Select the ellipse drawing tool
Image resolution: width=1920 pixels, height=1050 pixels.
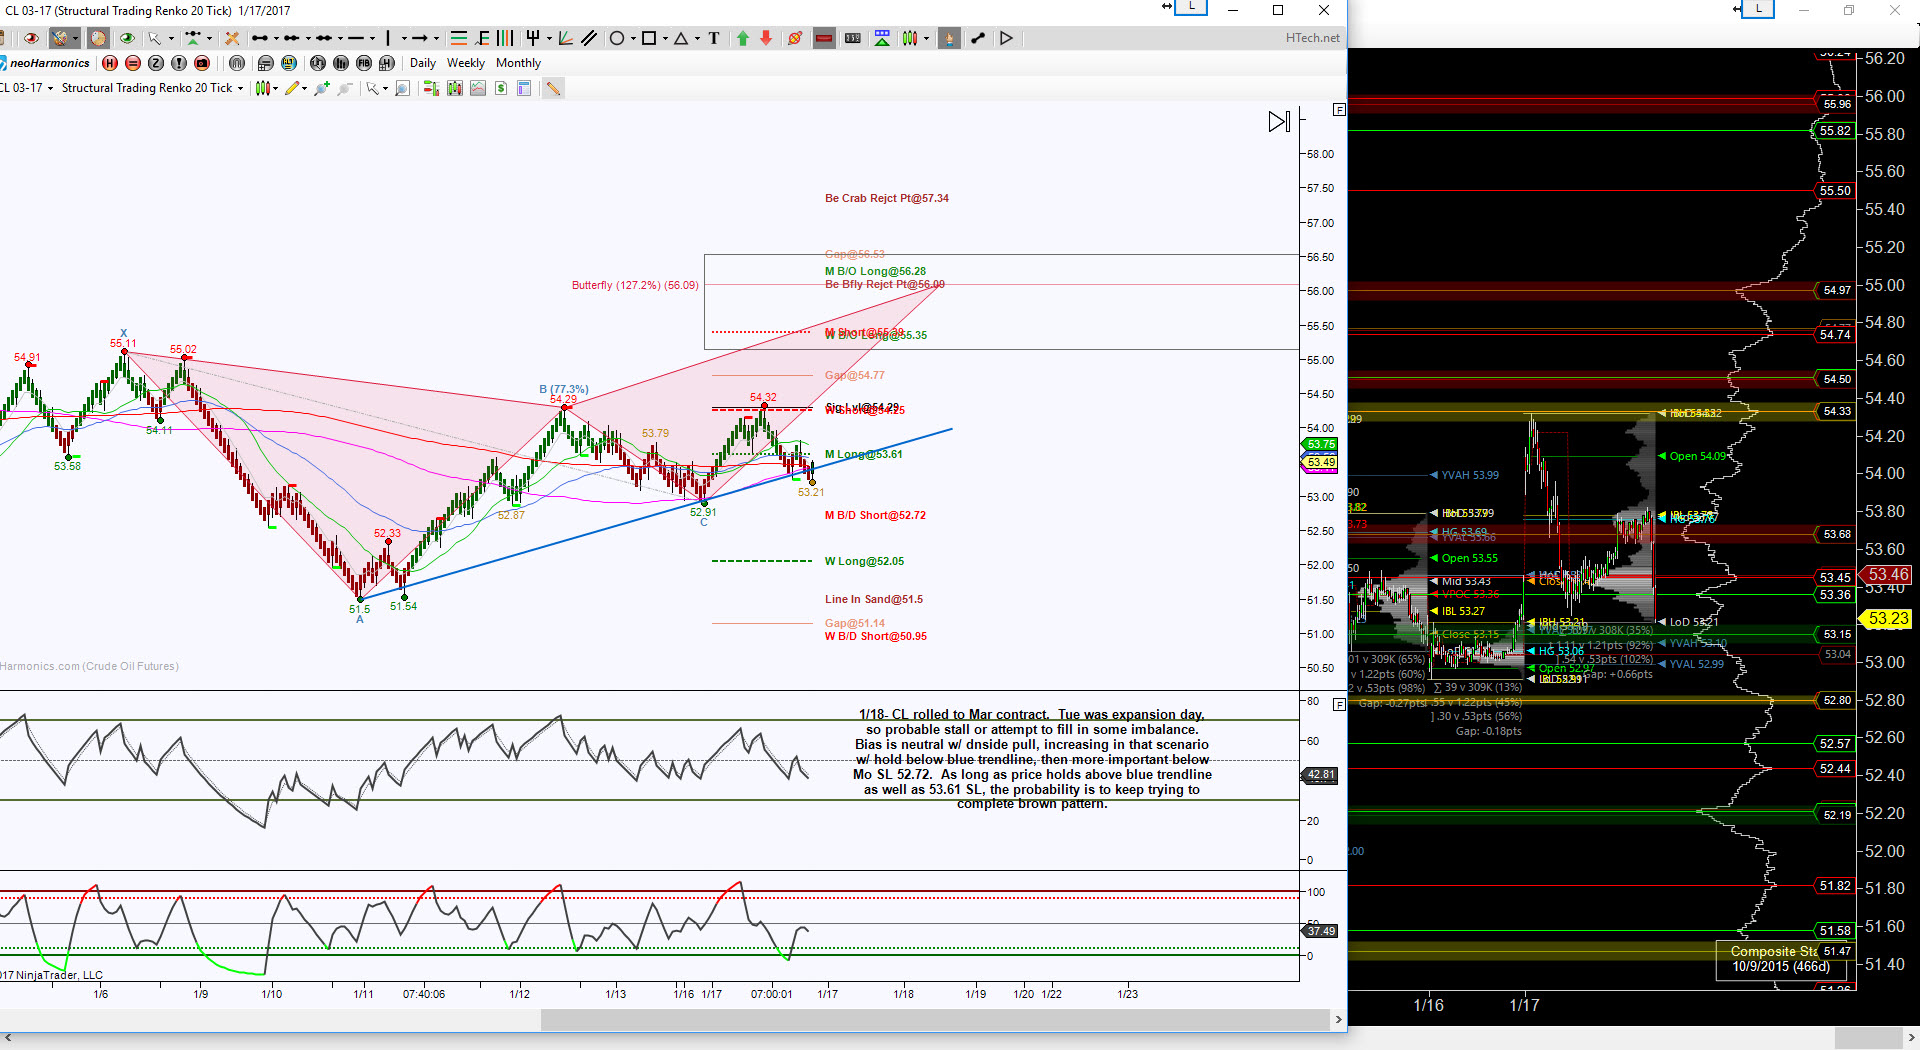coord(617,38)
